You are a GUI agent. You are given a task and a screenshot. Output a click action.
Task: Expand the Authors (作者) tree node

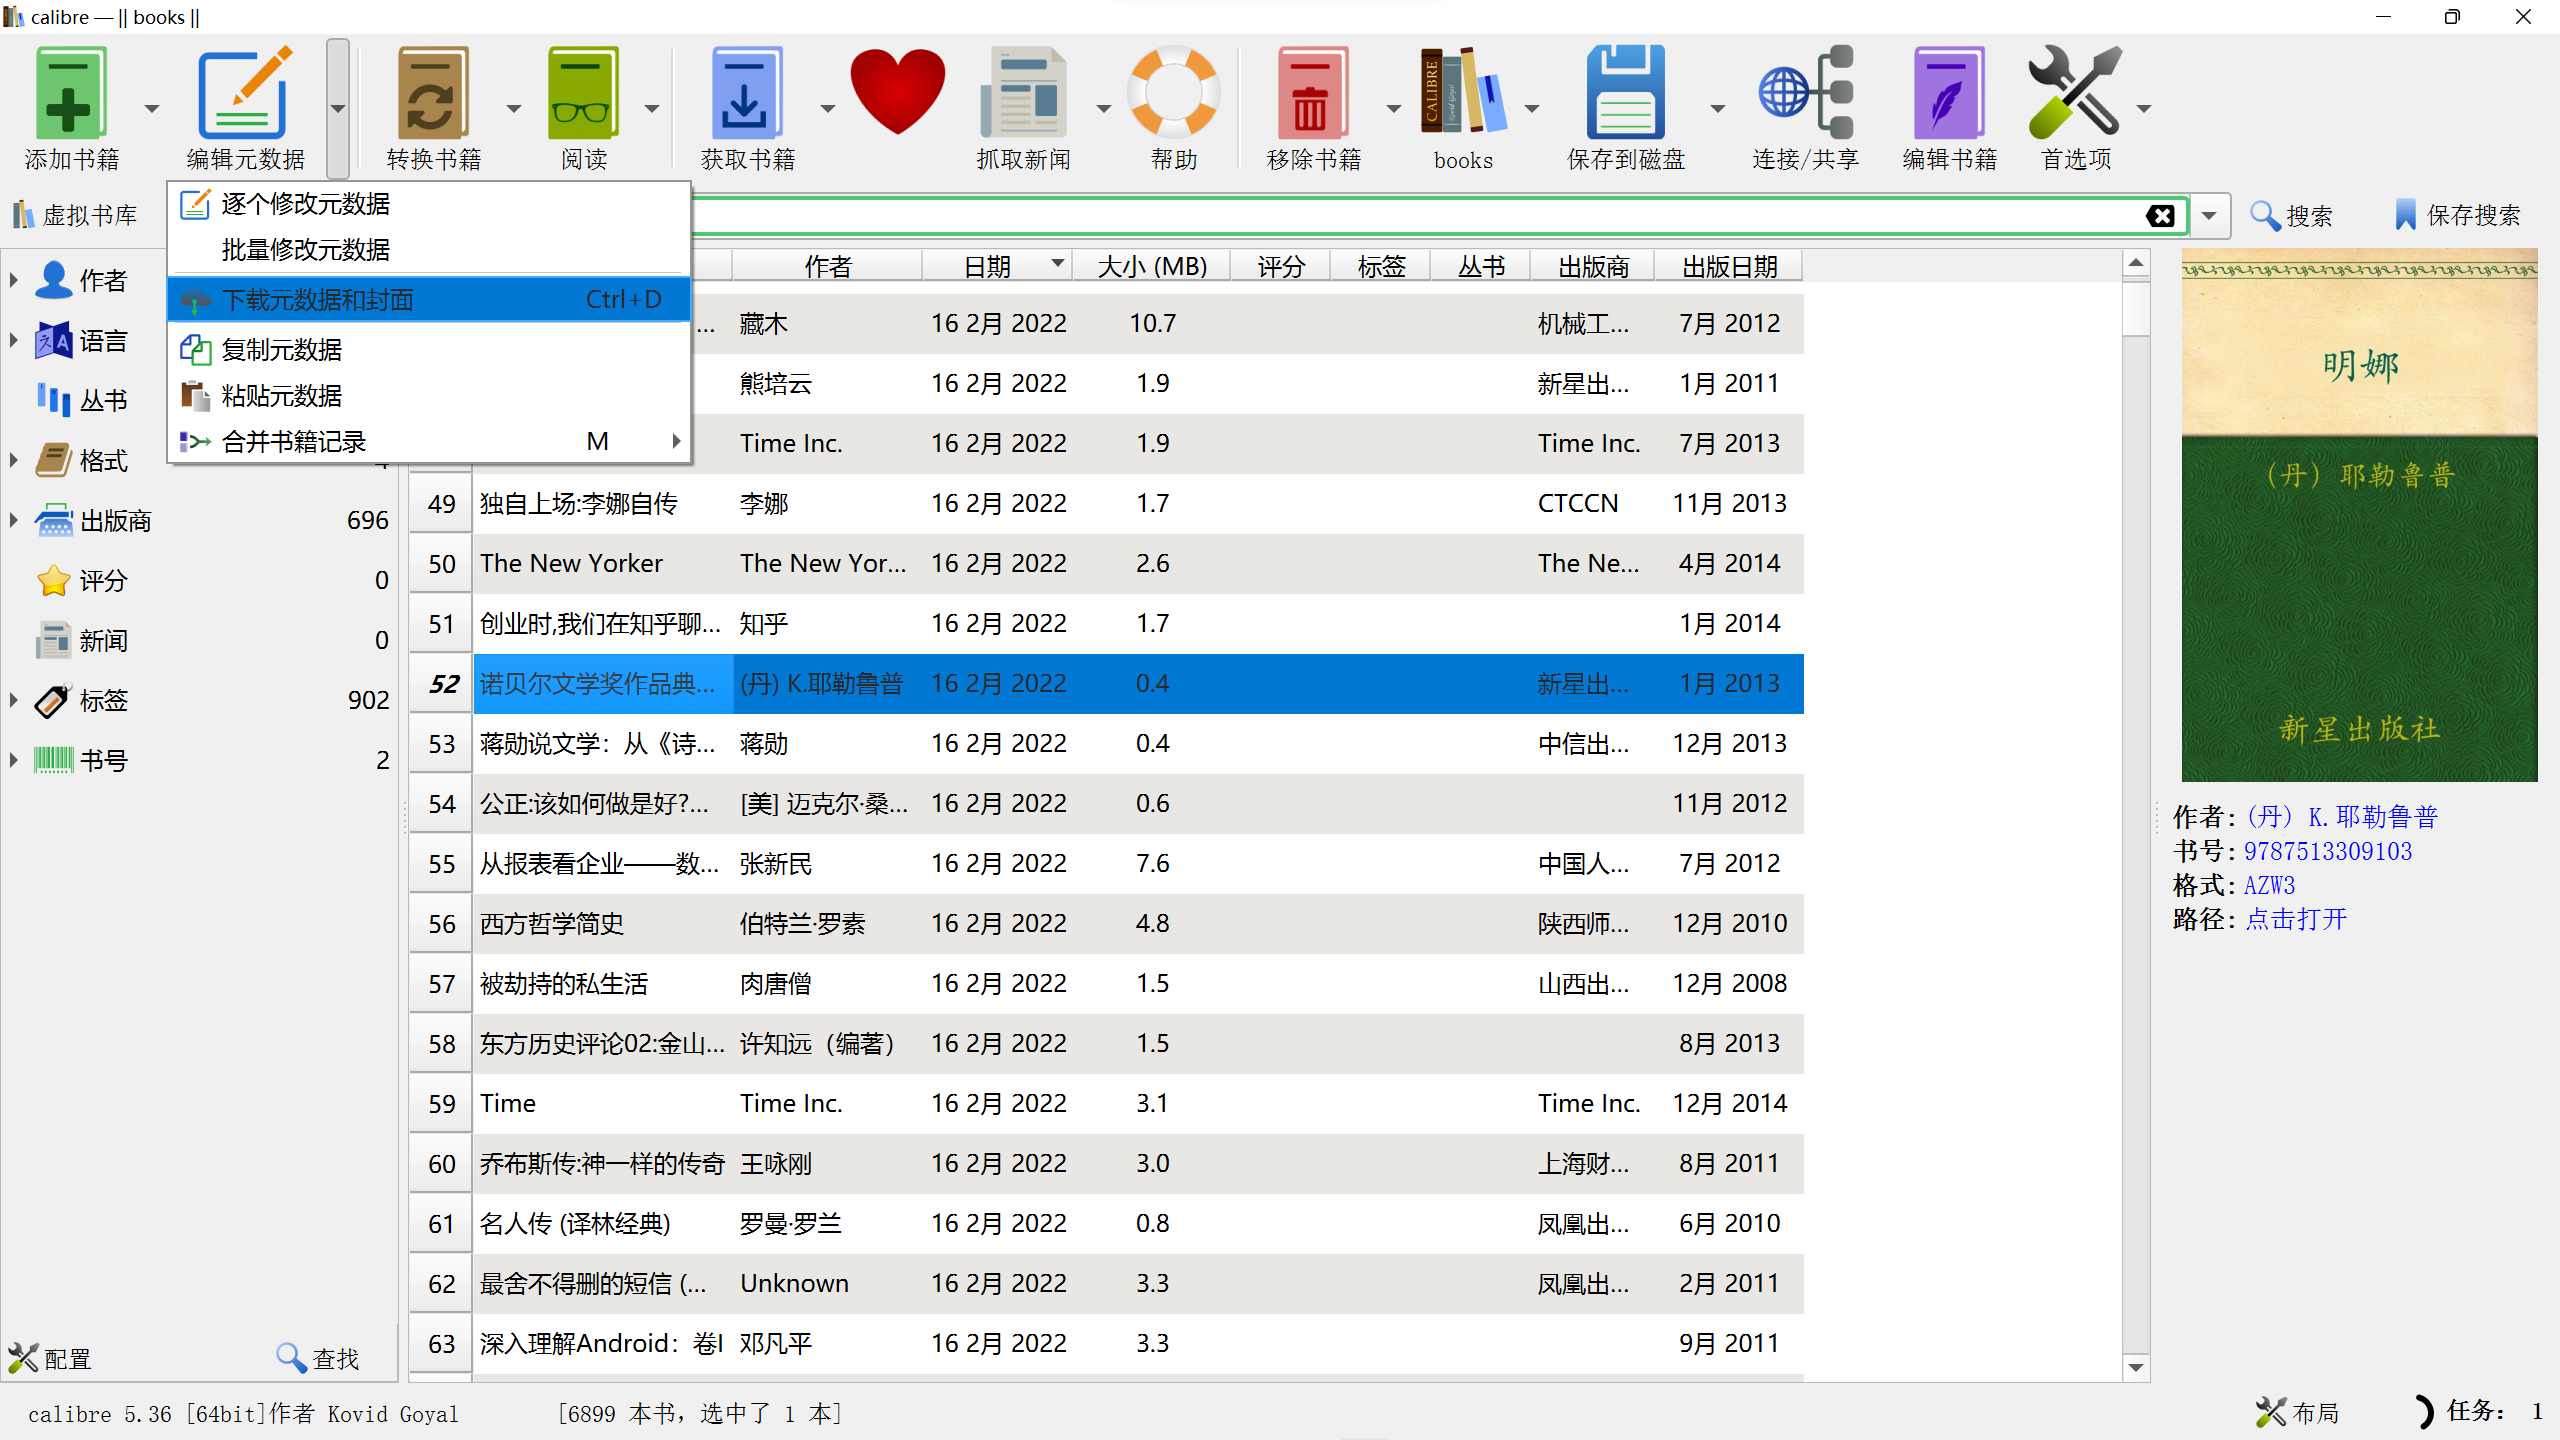[x=14, y=280]
